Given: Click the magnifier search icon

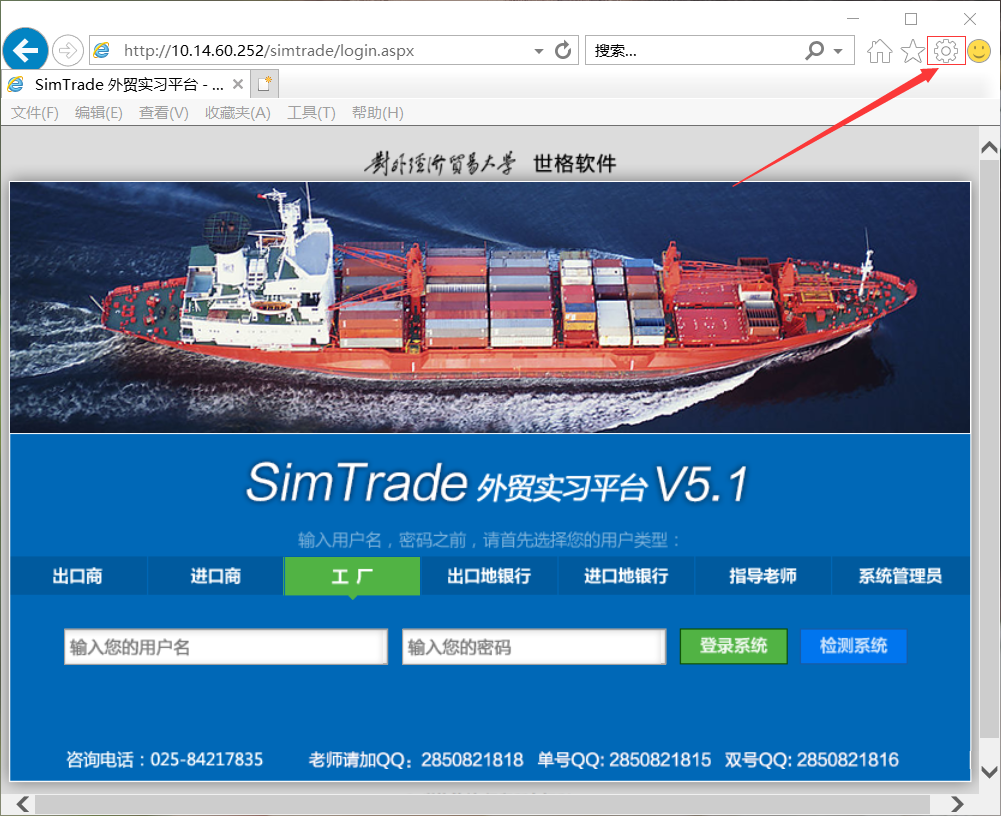Looking at the screenshot, I should coord(815,50).
